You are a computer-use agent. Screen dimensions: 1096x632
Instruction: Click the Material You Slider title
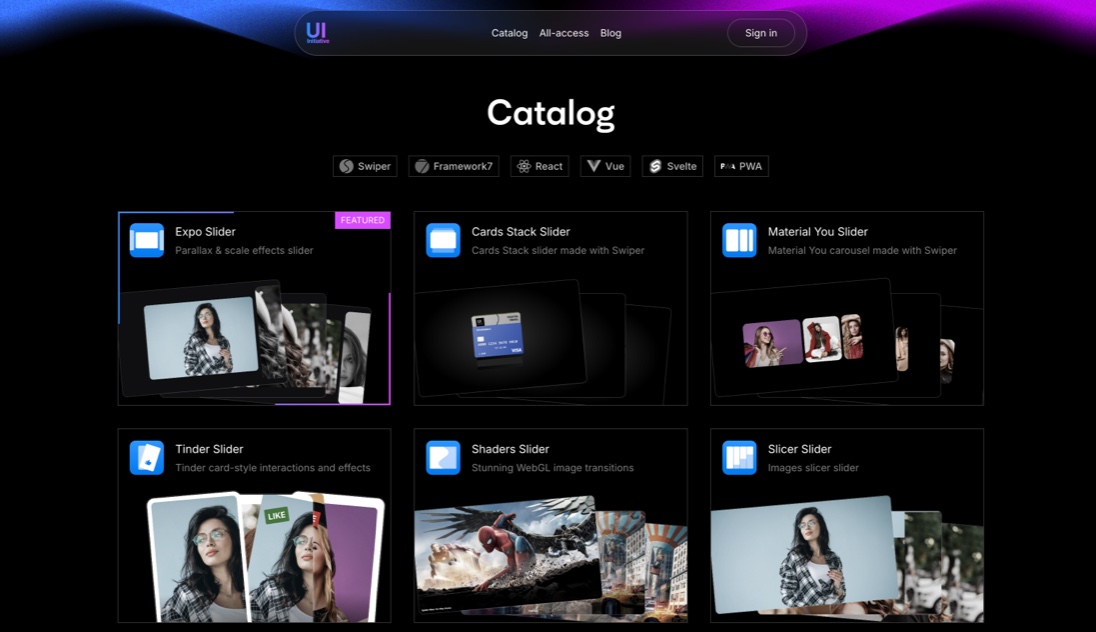[817, 232]
